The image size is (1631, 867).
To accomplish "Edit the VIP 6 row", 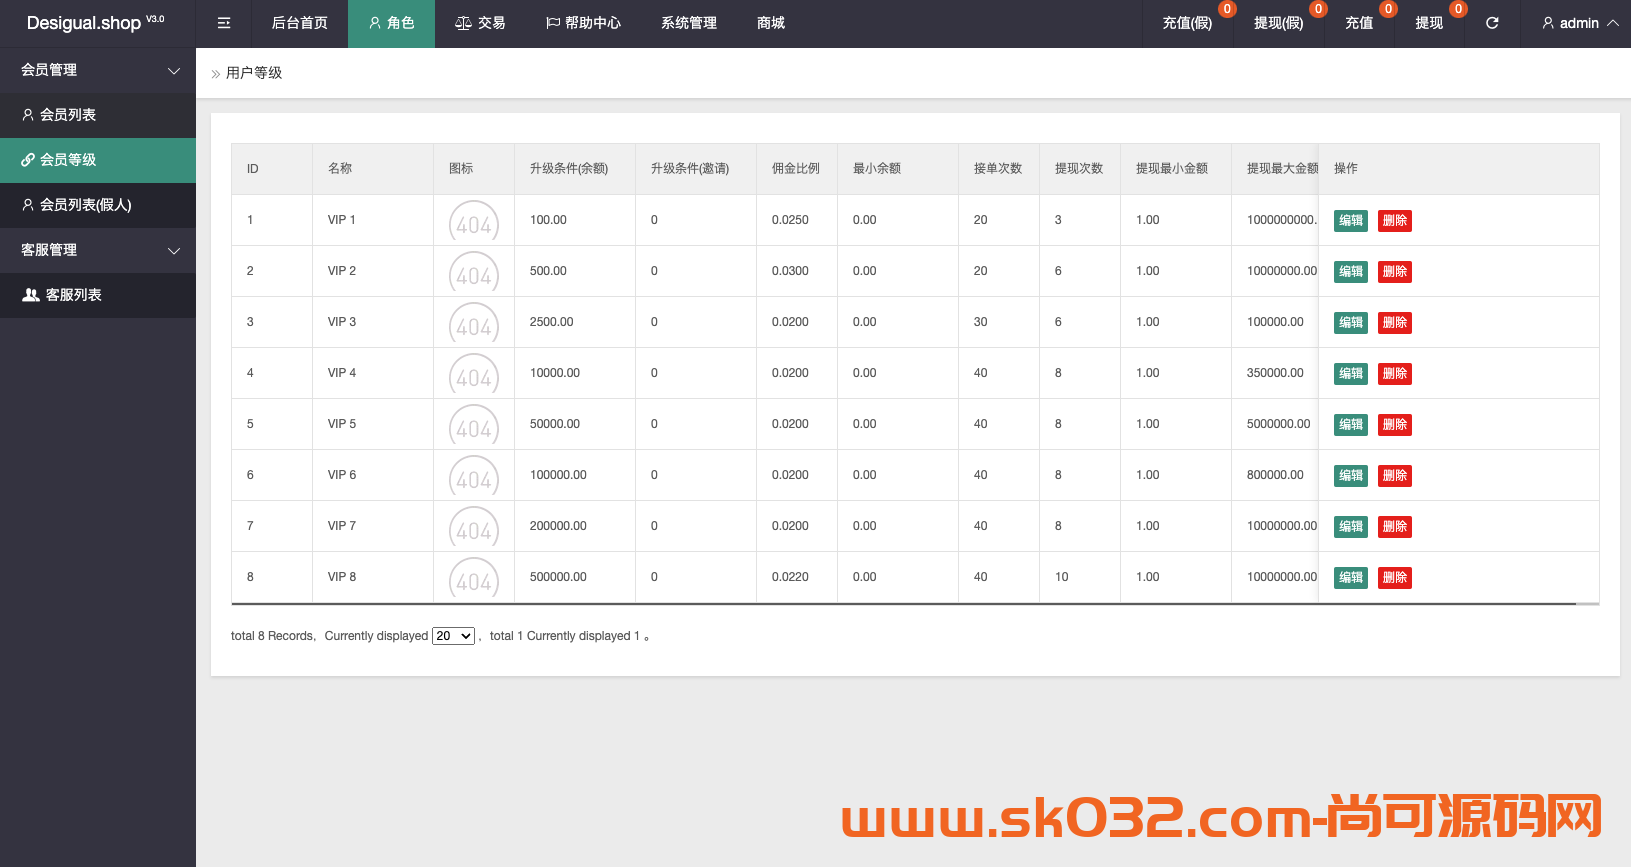I will pyautogui.click(x=1351, y=476).
